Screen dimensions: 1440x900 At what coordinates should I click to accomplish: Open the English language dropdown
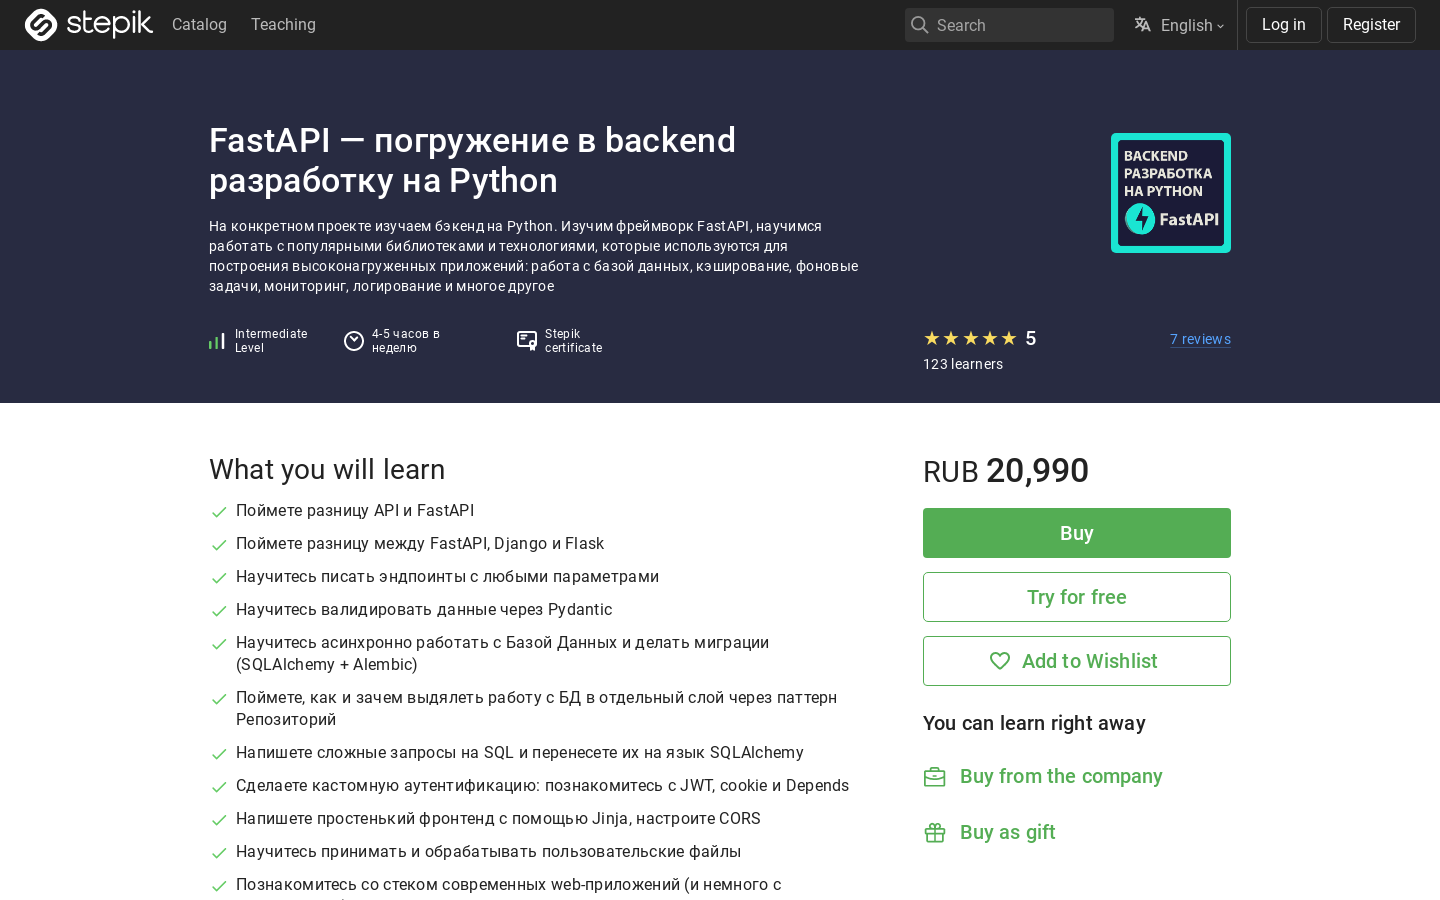click(x=1179, y=25)
